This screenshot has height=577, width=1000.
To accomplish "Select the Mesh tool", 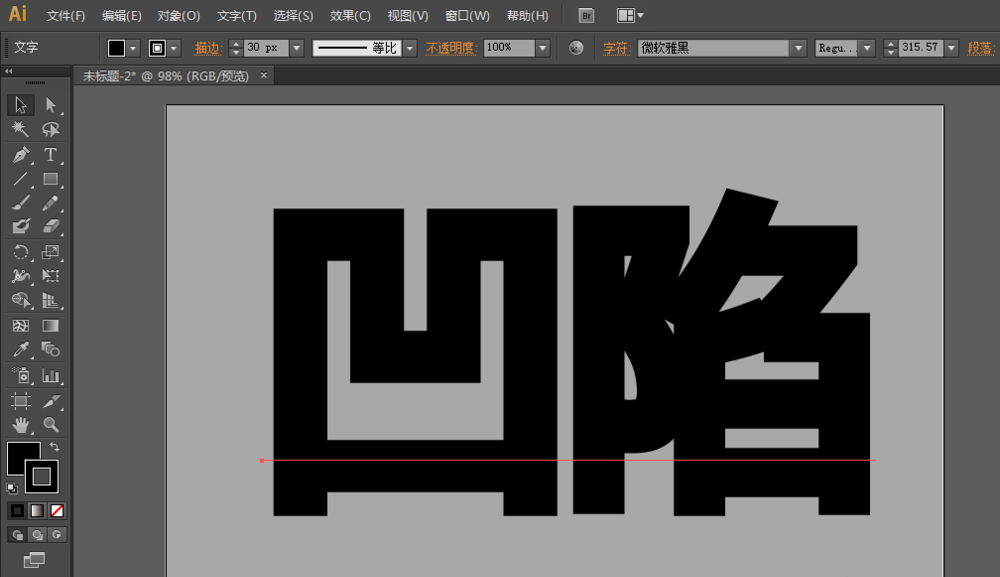I will pyautogui.click(x=20, y=326).
